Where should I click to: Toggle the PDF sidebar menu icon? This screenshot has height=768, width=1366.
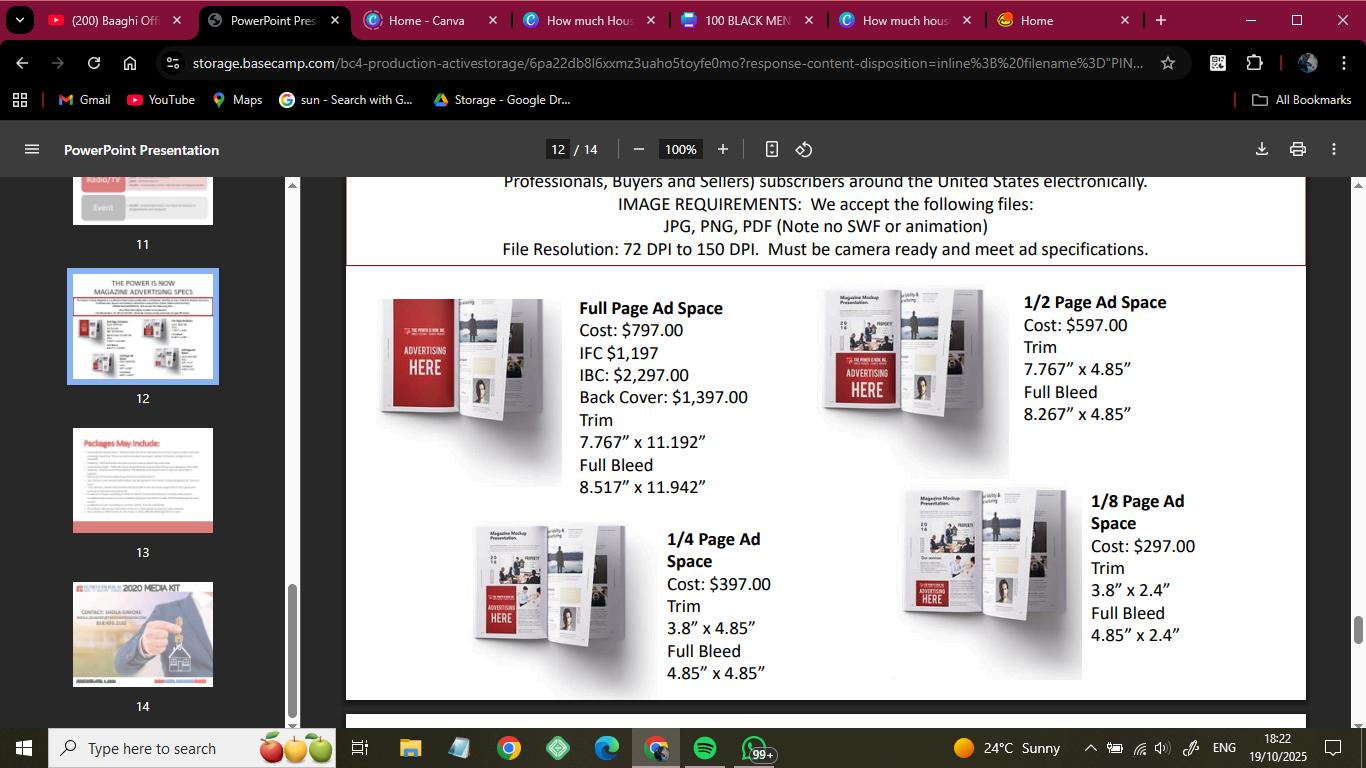coord(32,149)
